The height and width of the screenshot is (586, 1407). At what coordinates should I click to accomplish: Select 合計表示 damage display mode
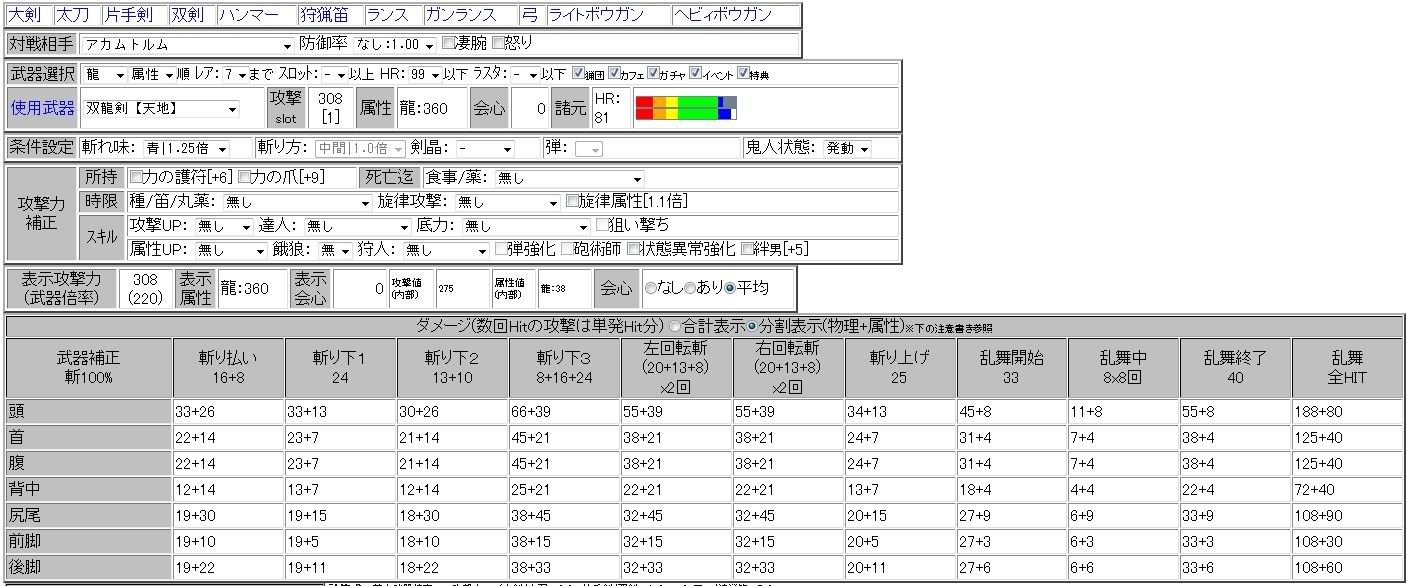click(x=675, y=327)
